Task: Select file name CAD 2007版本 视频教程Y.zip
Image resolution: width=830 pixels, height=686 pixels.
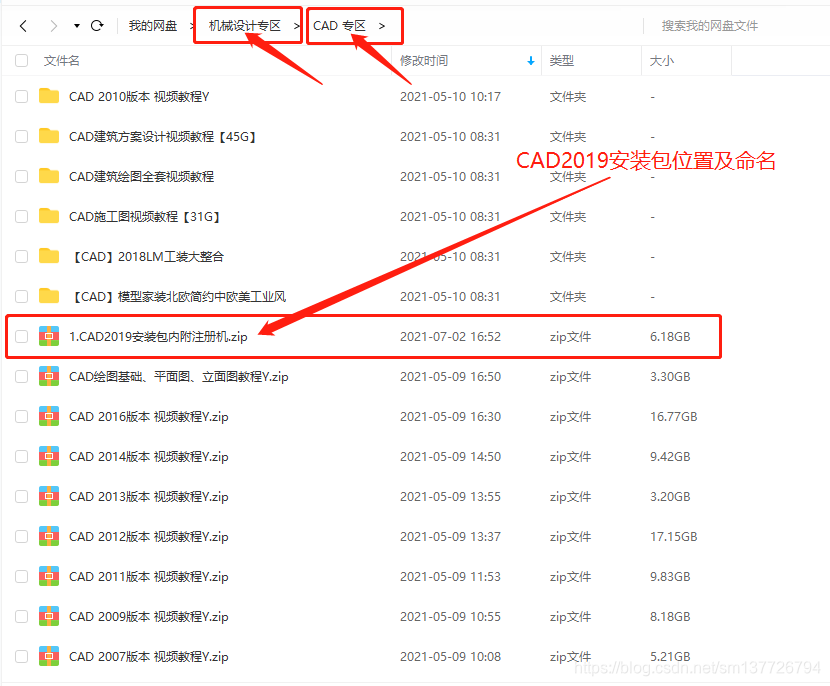Action: [149, 657]
